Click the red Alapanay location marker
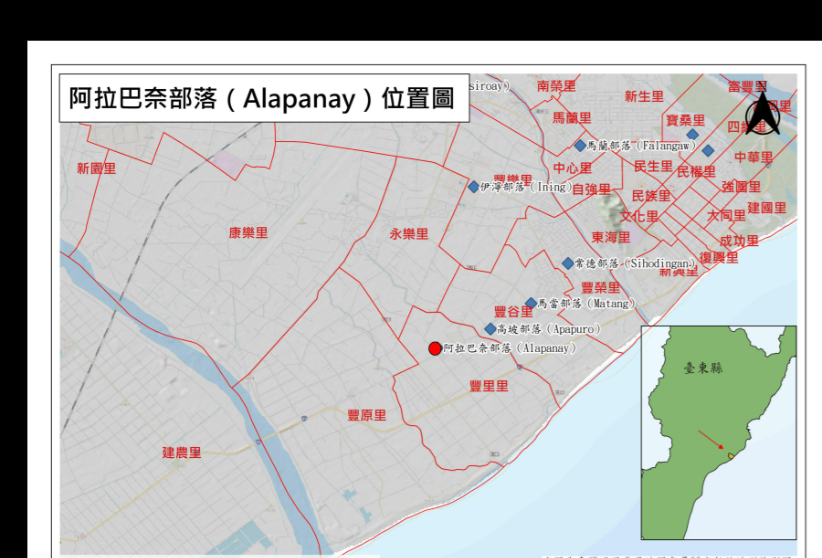822x558 pixels. [434, 348]
